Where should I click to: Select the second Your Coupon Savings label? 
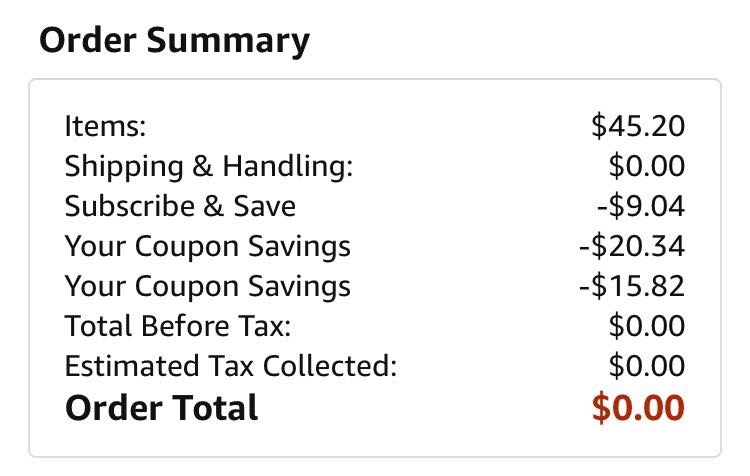(x=208, y=288)
